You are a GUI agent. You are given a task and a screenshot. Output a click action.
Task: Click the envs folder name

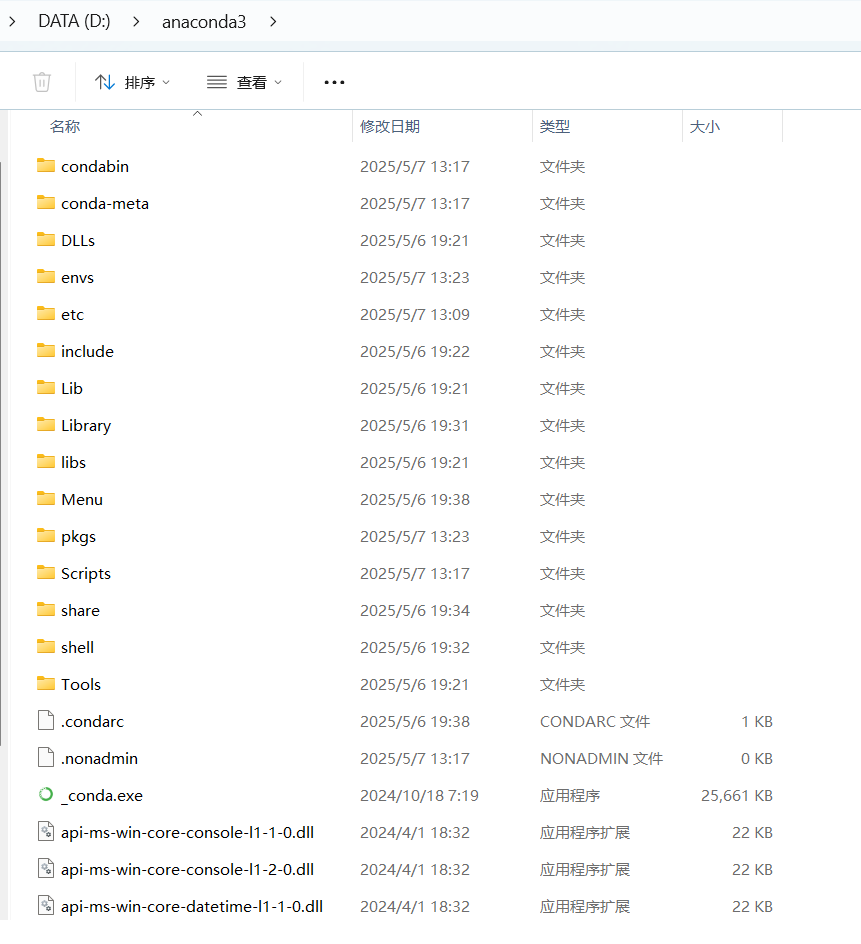coord(78,278)
